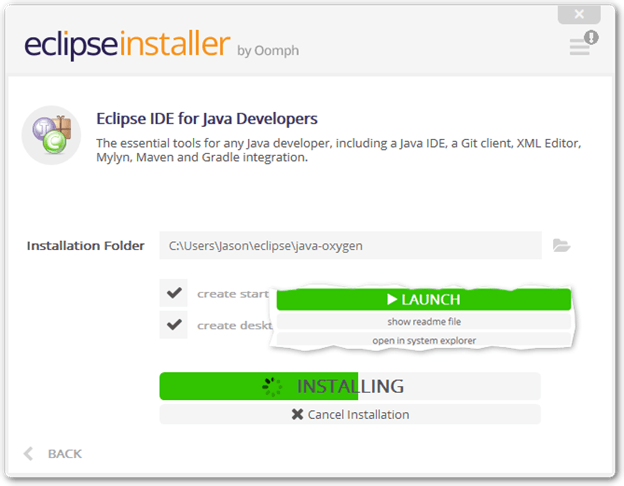
Task: Click the green LAUNCH button
Action: [424, 299]
